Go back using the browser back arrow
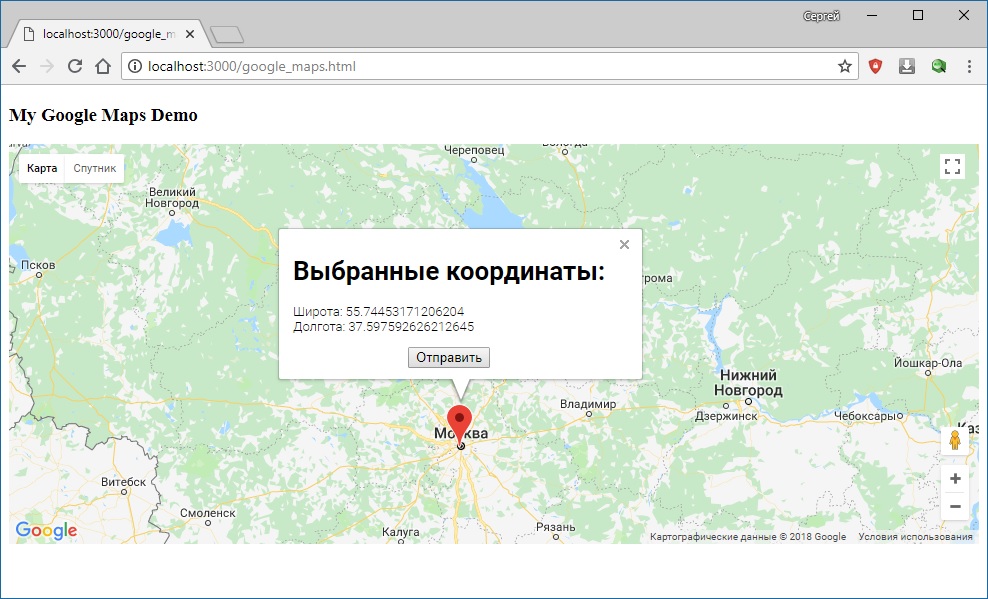988x599 pixels. coord(19,66)
